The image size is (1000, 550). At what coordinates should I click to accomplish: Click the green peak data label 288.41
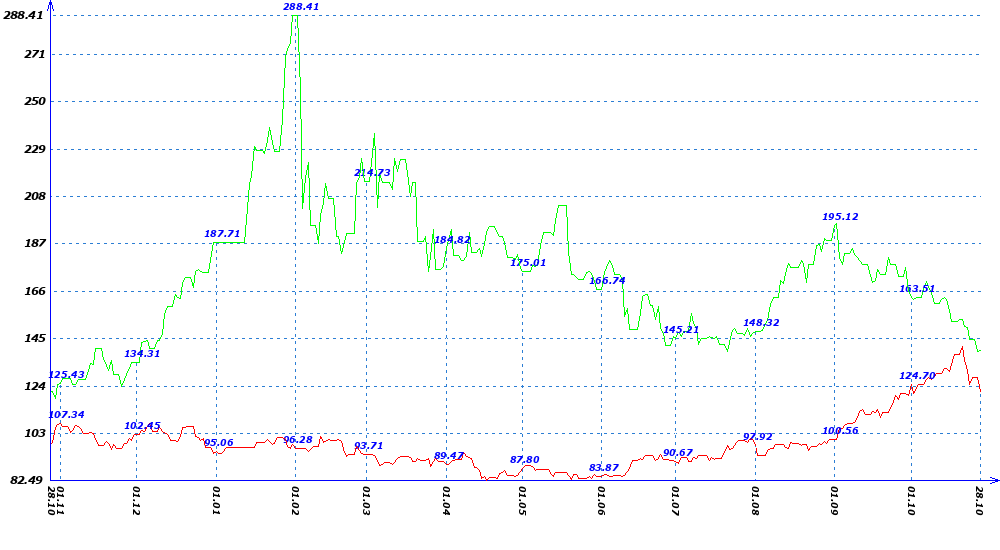(x=301, y=7)
